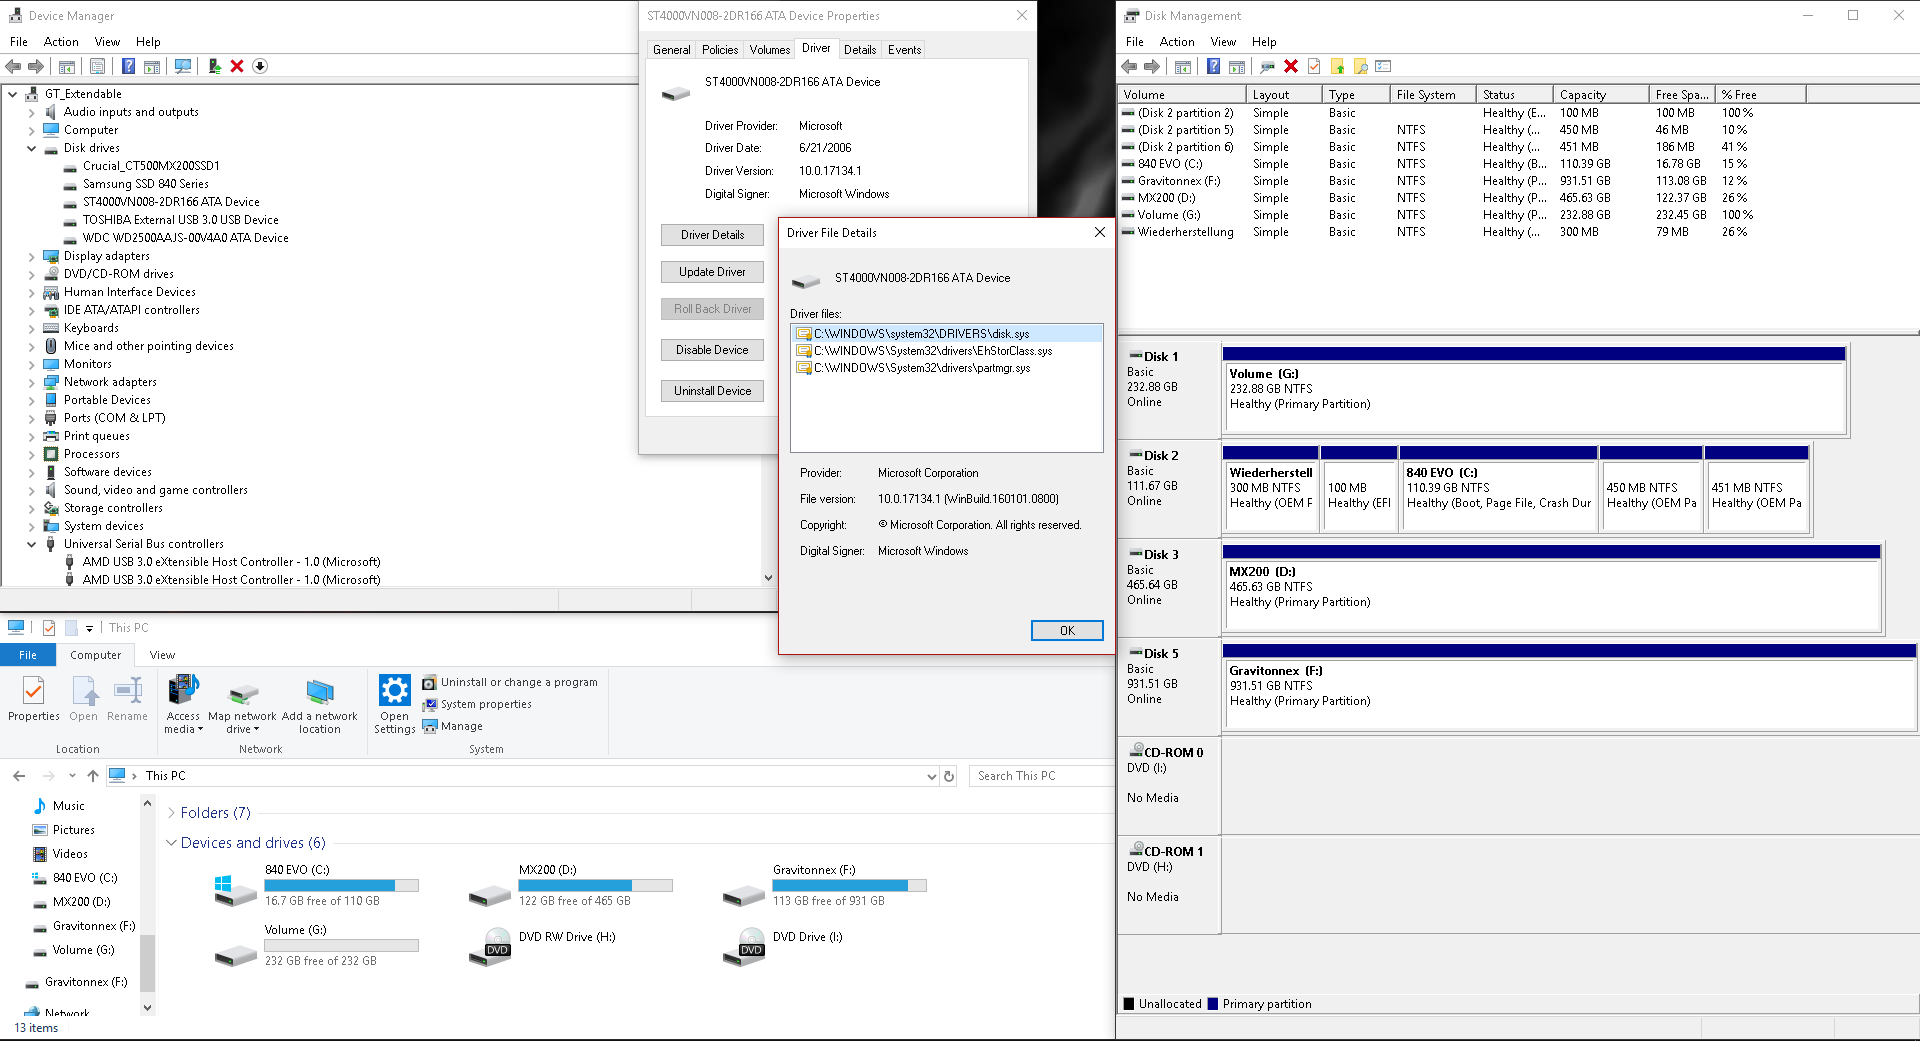
Task: Click the checkmark Properties icon in Disk Management toolbar
Action: [x=1314, y=66]
